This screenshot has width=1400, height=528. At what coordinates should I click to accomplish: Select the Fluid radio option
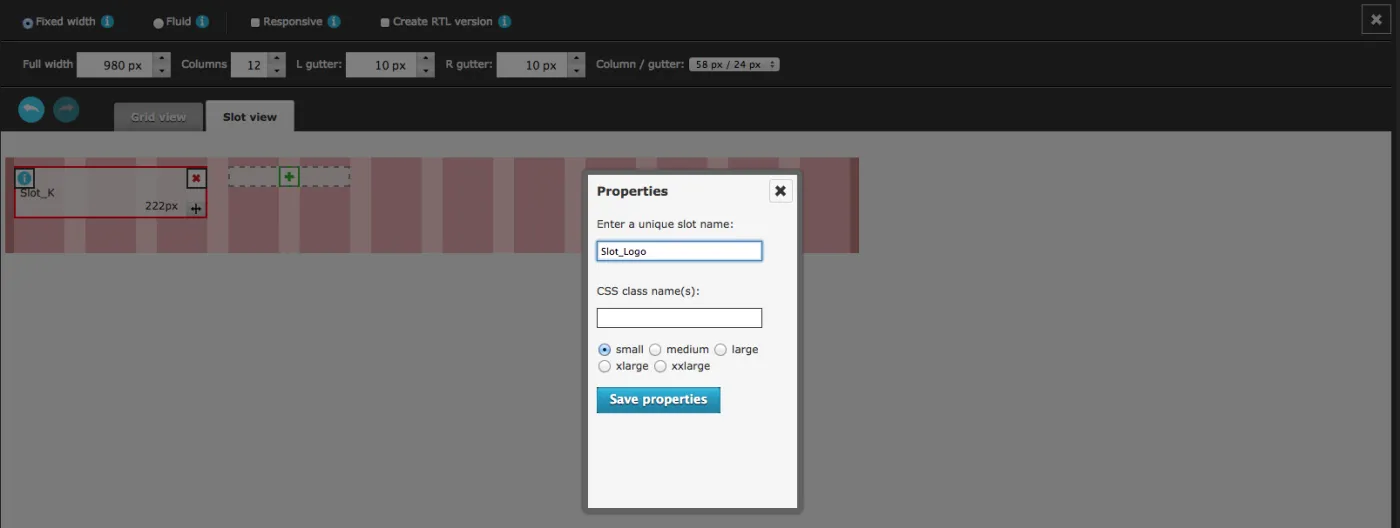coord(158,22)
